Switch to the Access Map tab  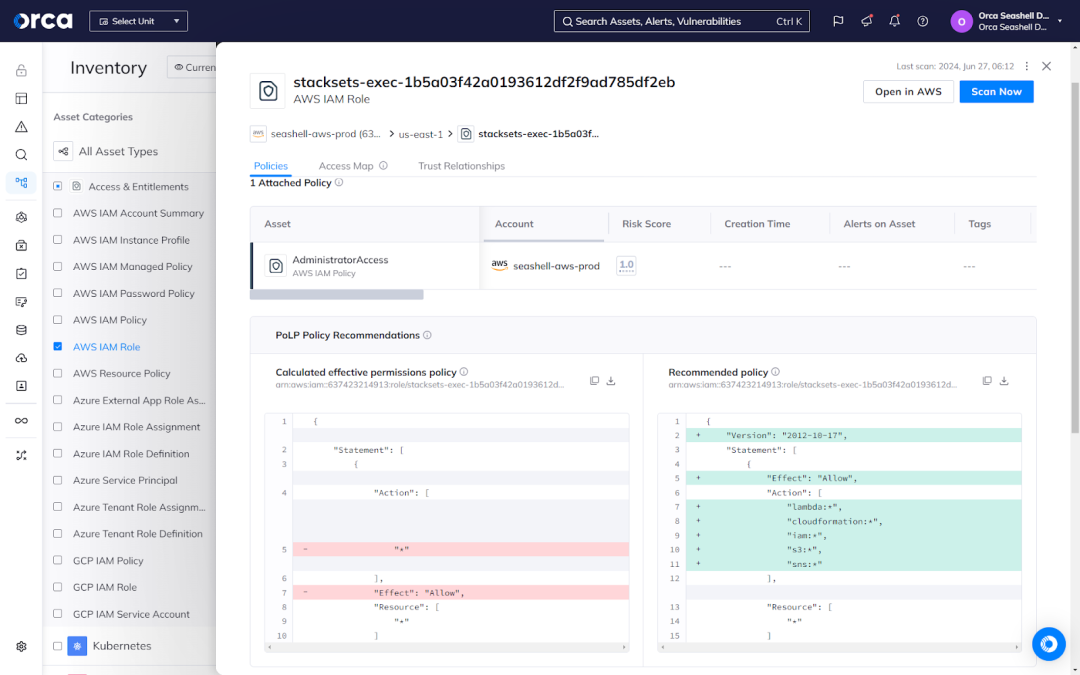346,166
